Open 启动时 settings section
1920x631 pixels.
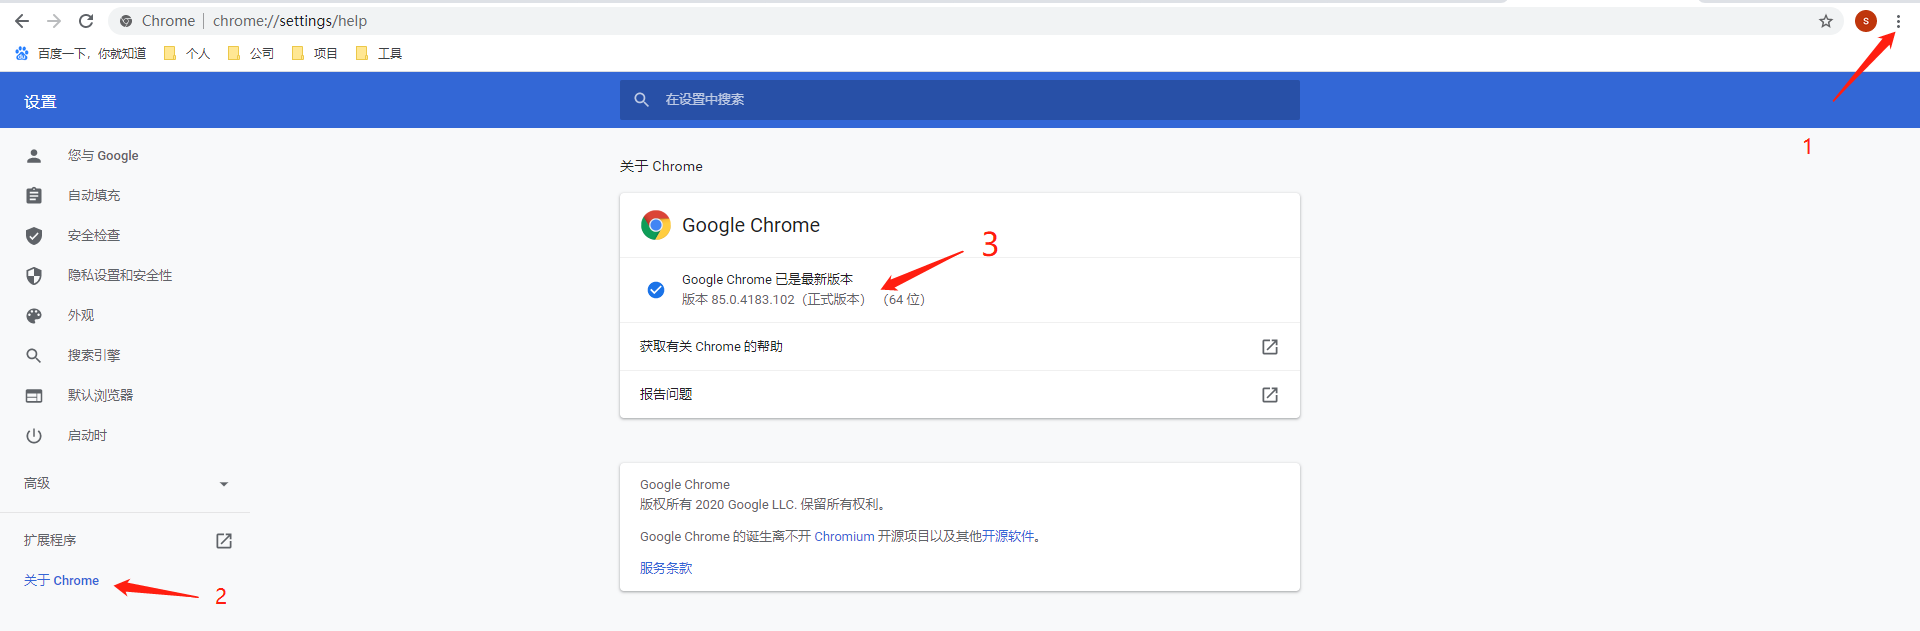(x=87, y=435)
